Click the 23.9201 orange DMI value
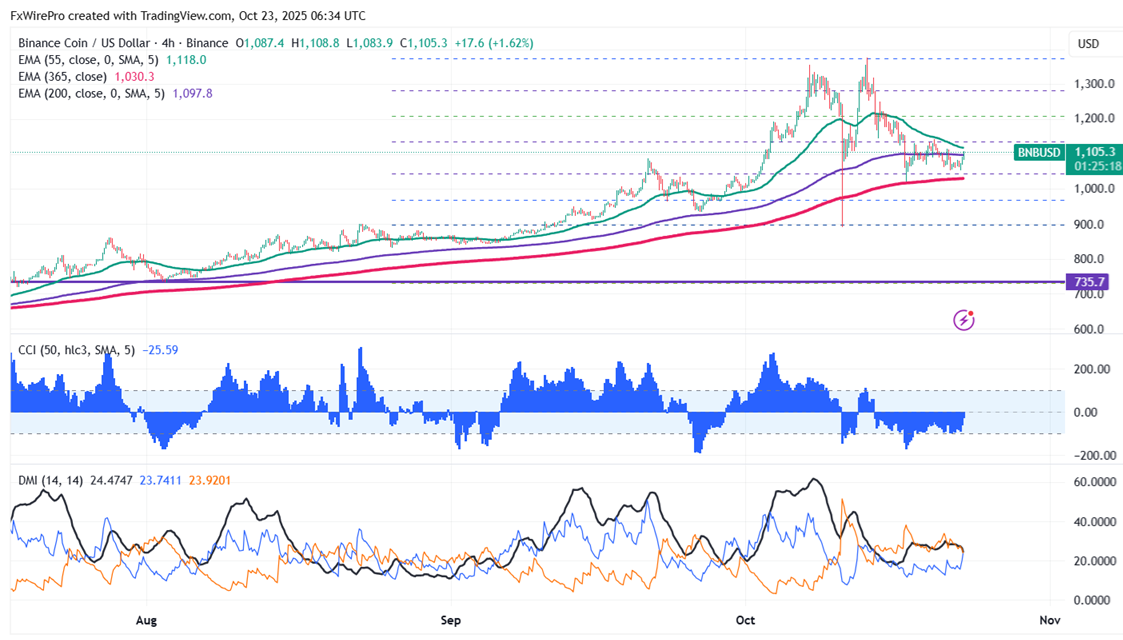This screenshot has width=1123, height=640. (x=210, y=480)
